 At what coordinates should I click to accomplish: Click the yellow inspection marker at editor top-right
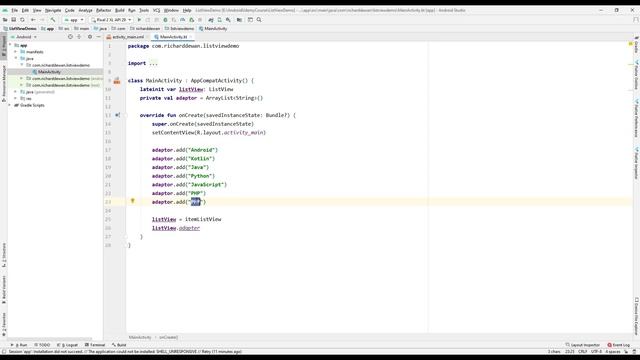click(631, 44)
